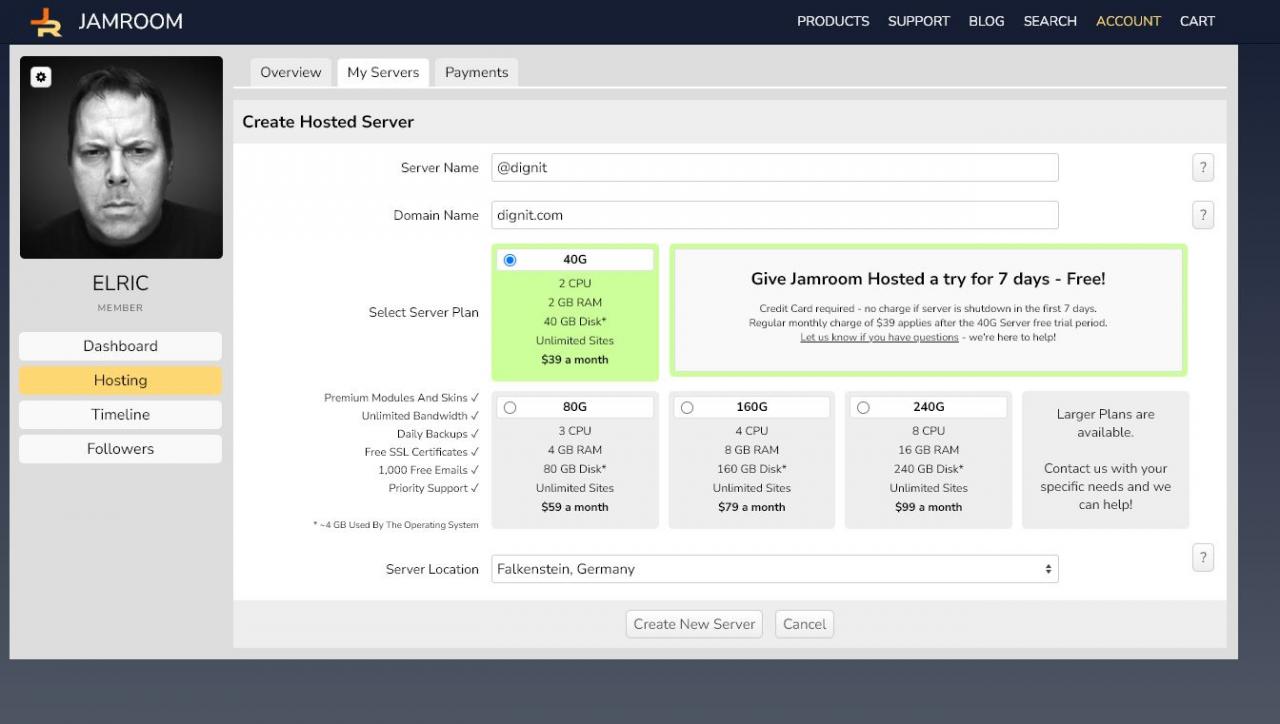Choose the 160G server plan radio button
The image size is (1280, 724).
687,408
